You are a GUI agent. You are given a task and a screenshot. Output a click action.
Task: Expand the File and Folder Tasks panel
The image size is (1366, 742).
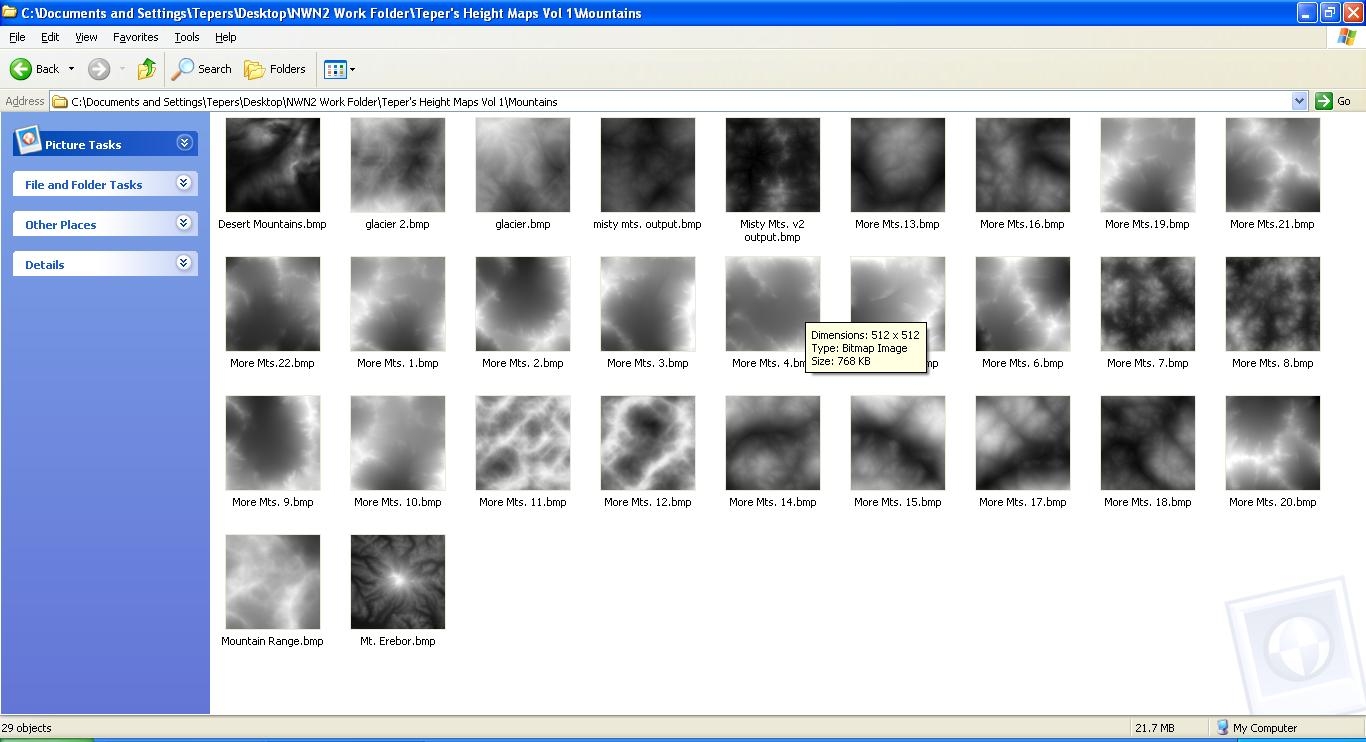(184, 183)
